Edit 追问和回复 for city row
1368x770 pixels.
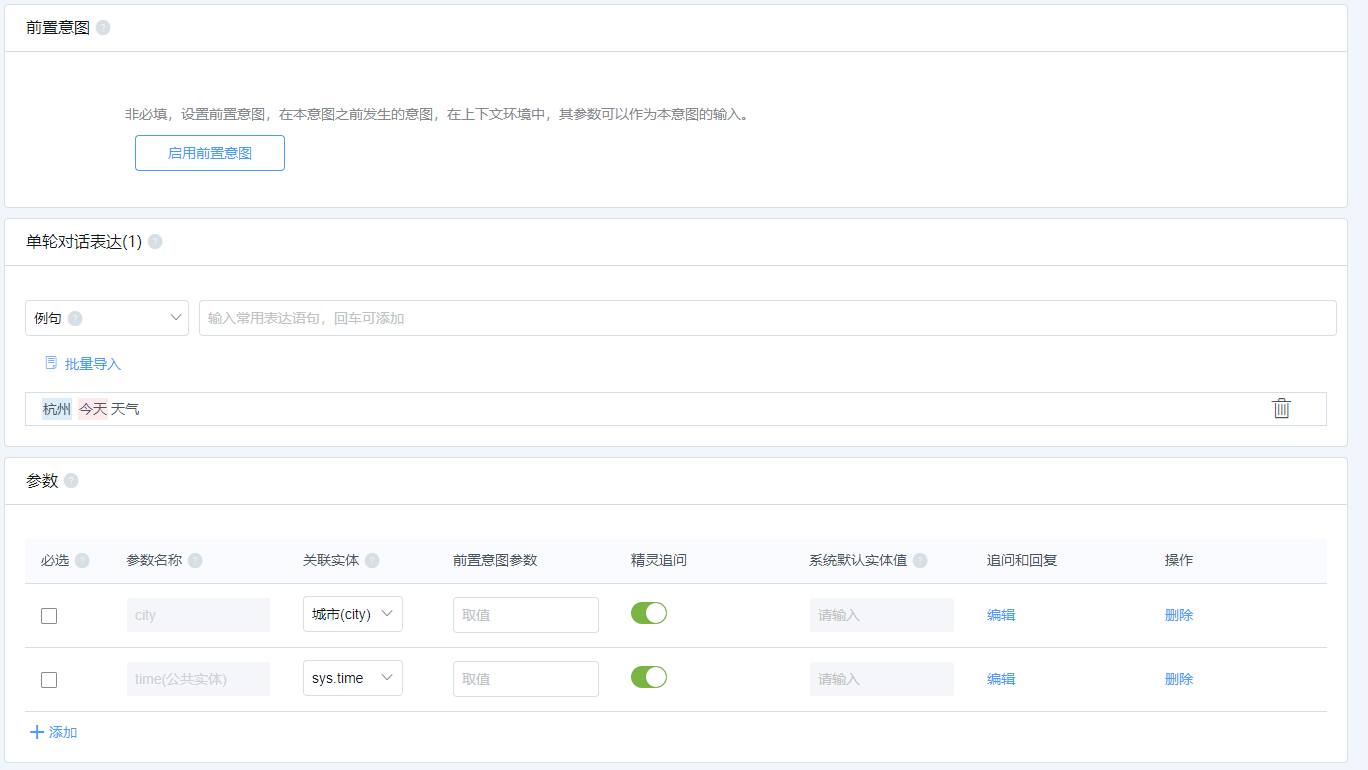click(1001, 615)
